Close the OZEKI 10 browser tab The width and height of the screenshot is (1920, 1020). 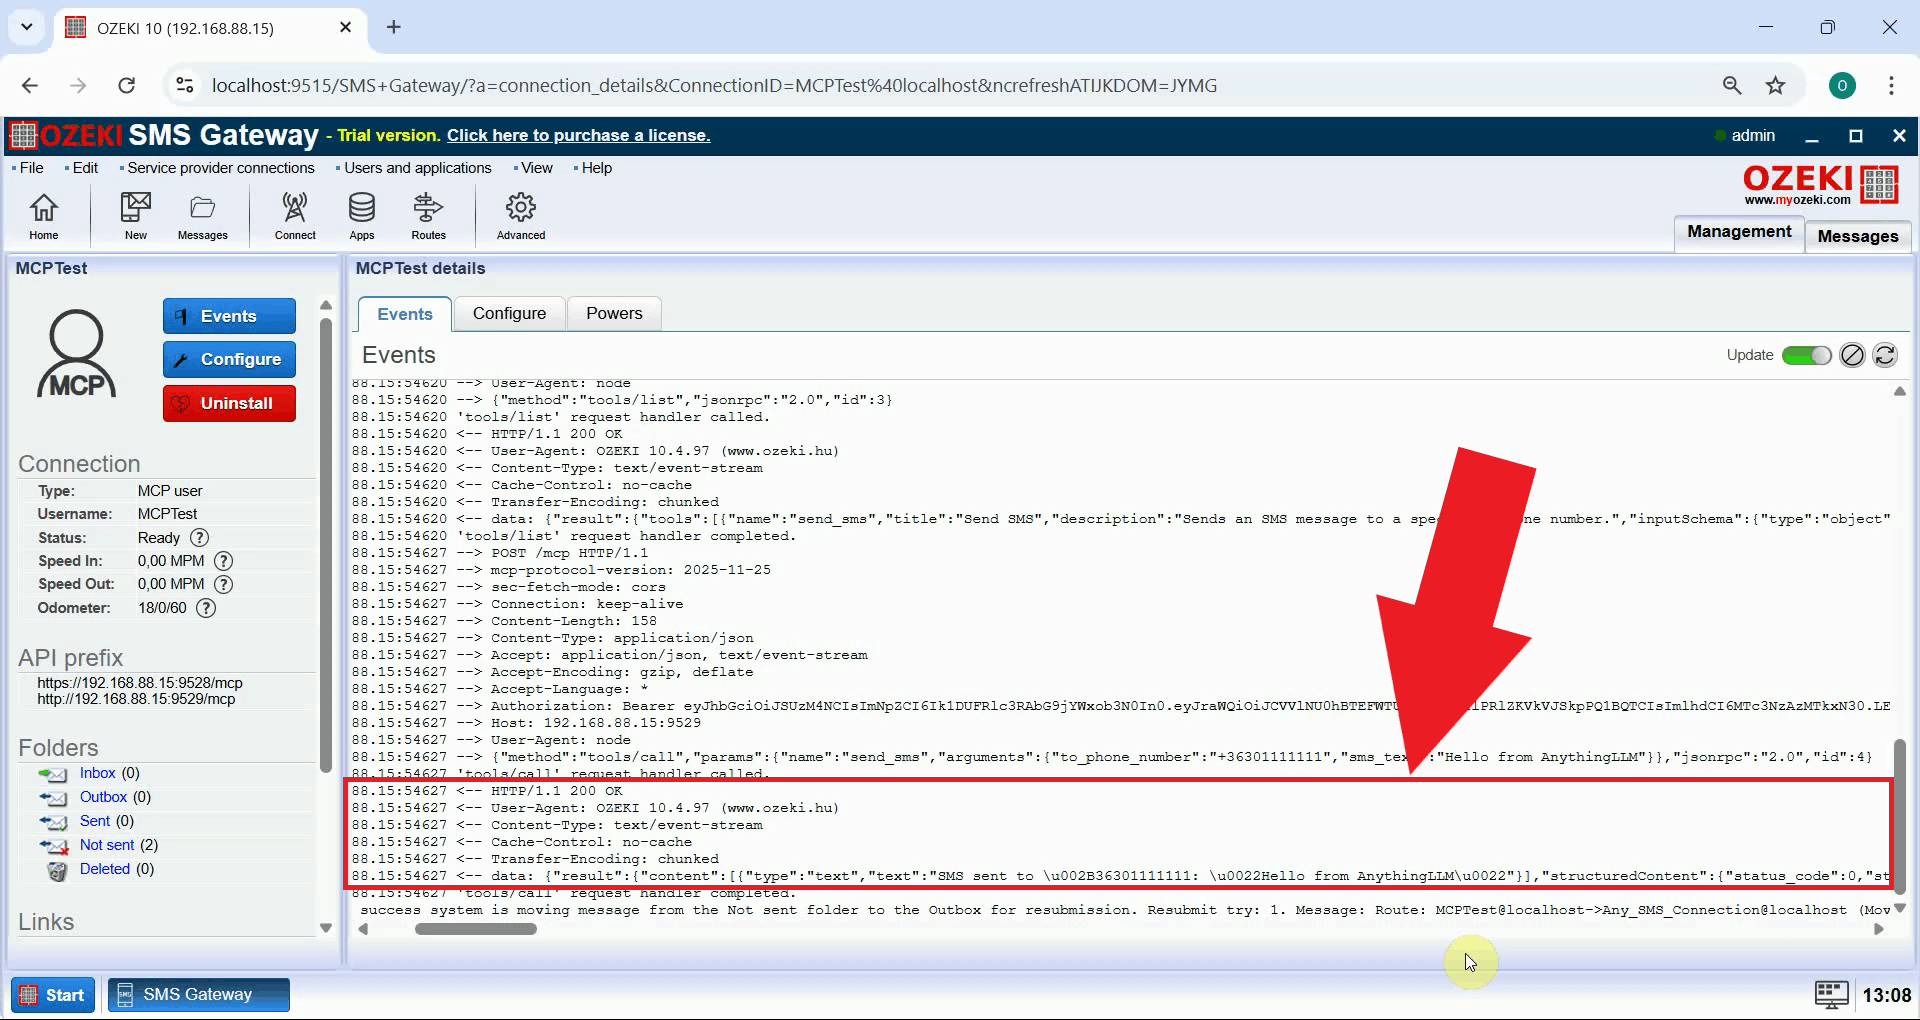pos(345,27)
